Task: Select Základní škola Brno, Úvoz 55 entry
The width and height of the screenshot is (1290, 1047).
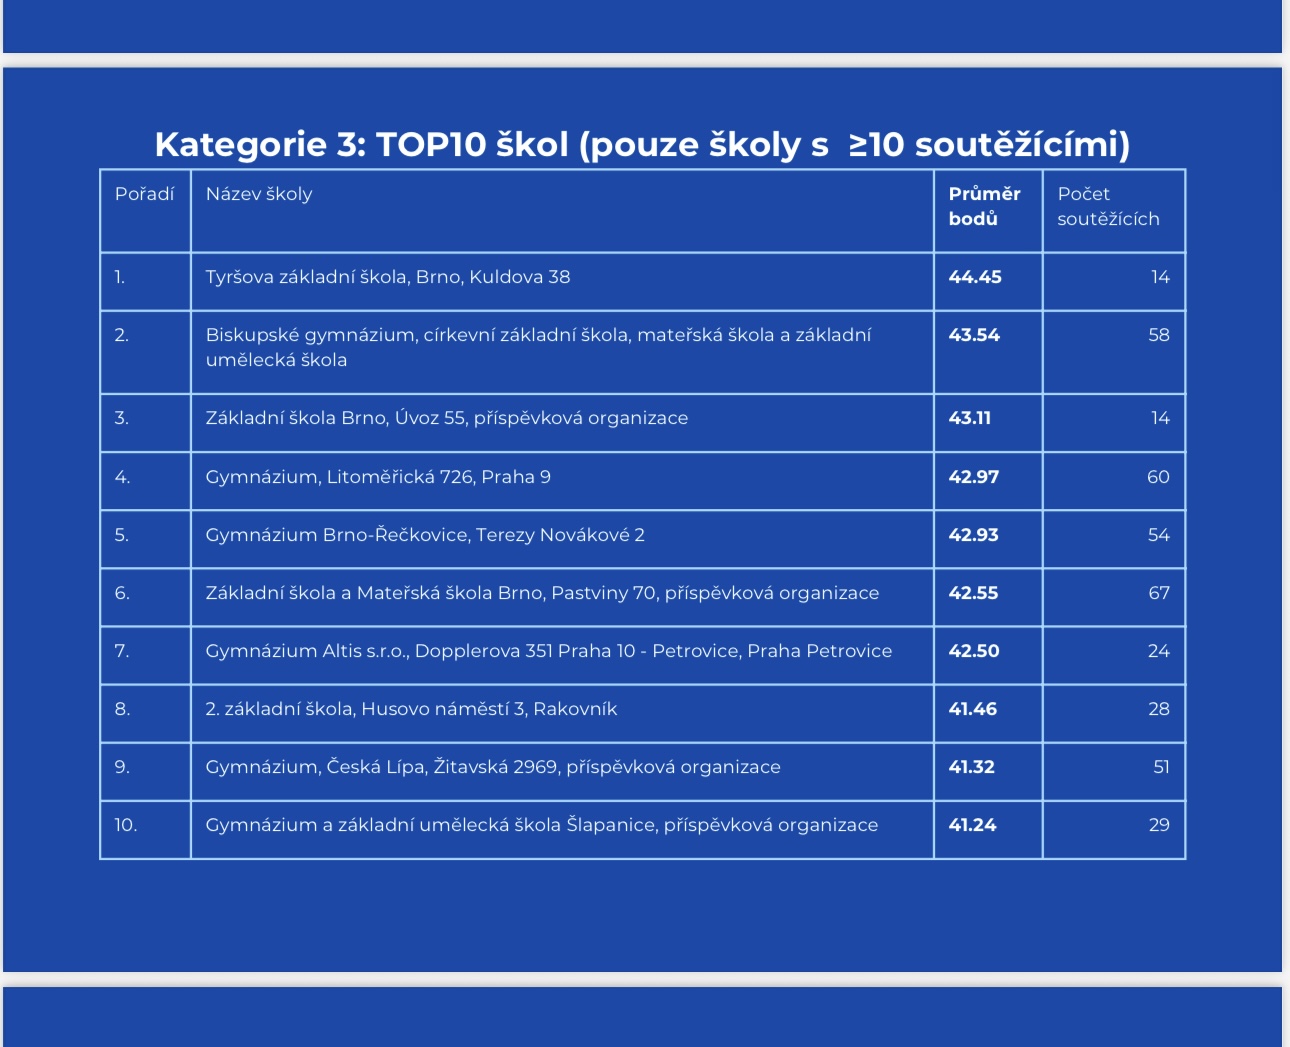Action: (447, 418)
